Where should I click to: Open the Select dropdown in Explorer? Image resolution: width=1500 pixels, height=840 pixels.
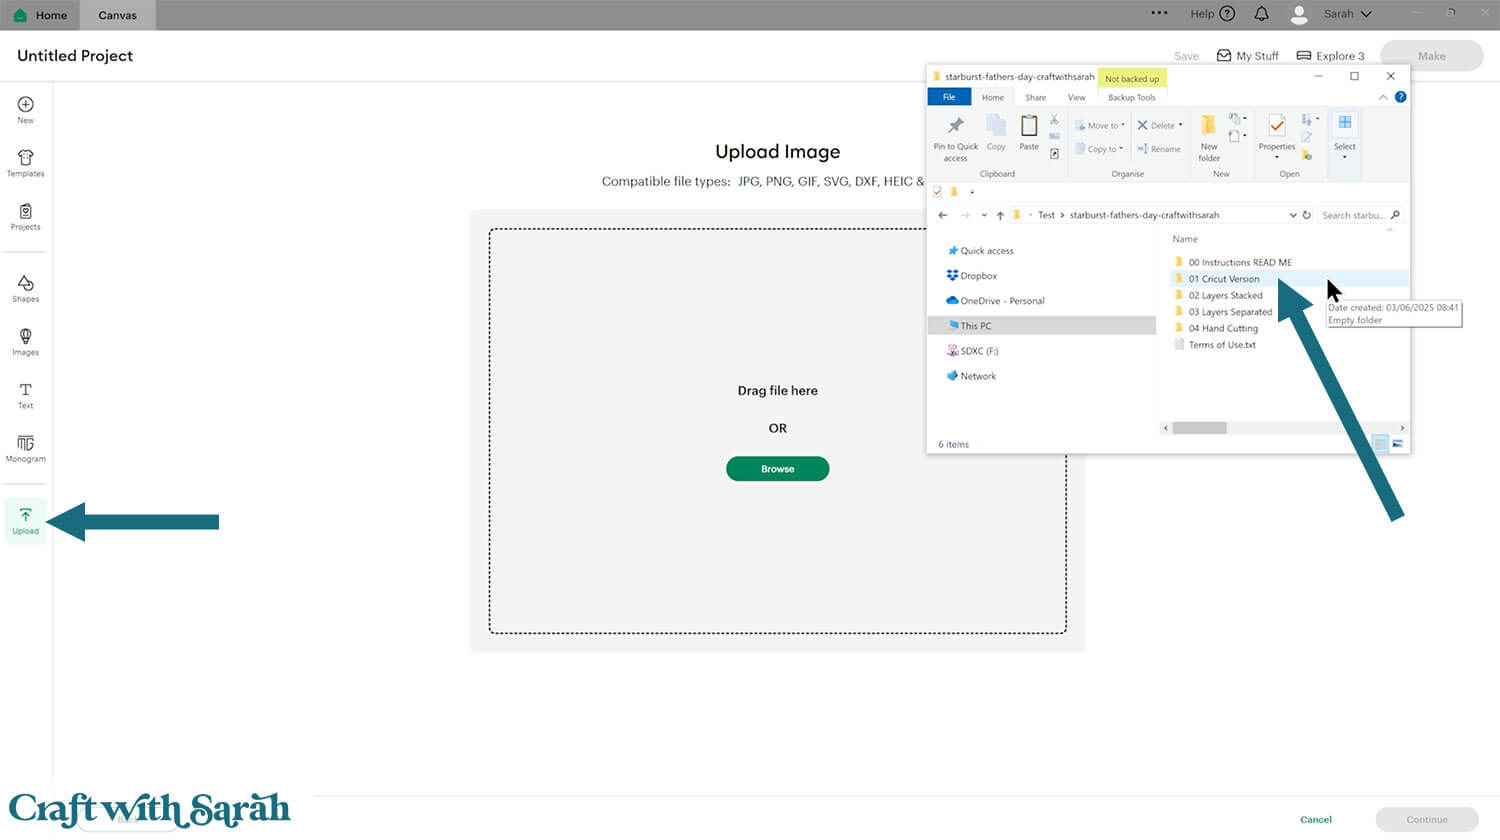1345,157
